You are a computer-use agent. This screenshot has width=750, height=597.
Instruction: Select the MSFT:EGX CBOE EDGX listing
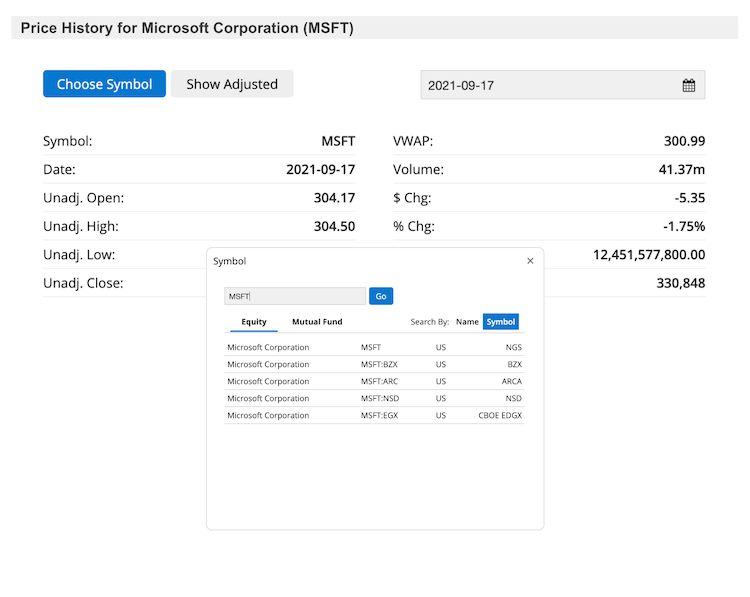(x=374, y=415)
